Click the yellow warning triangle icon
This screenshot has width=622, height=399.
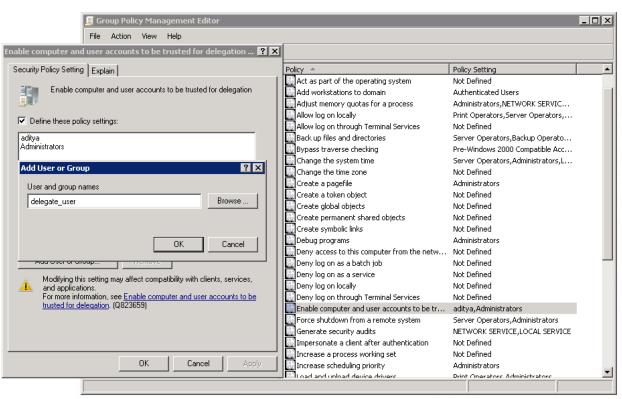click(26, 286)
